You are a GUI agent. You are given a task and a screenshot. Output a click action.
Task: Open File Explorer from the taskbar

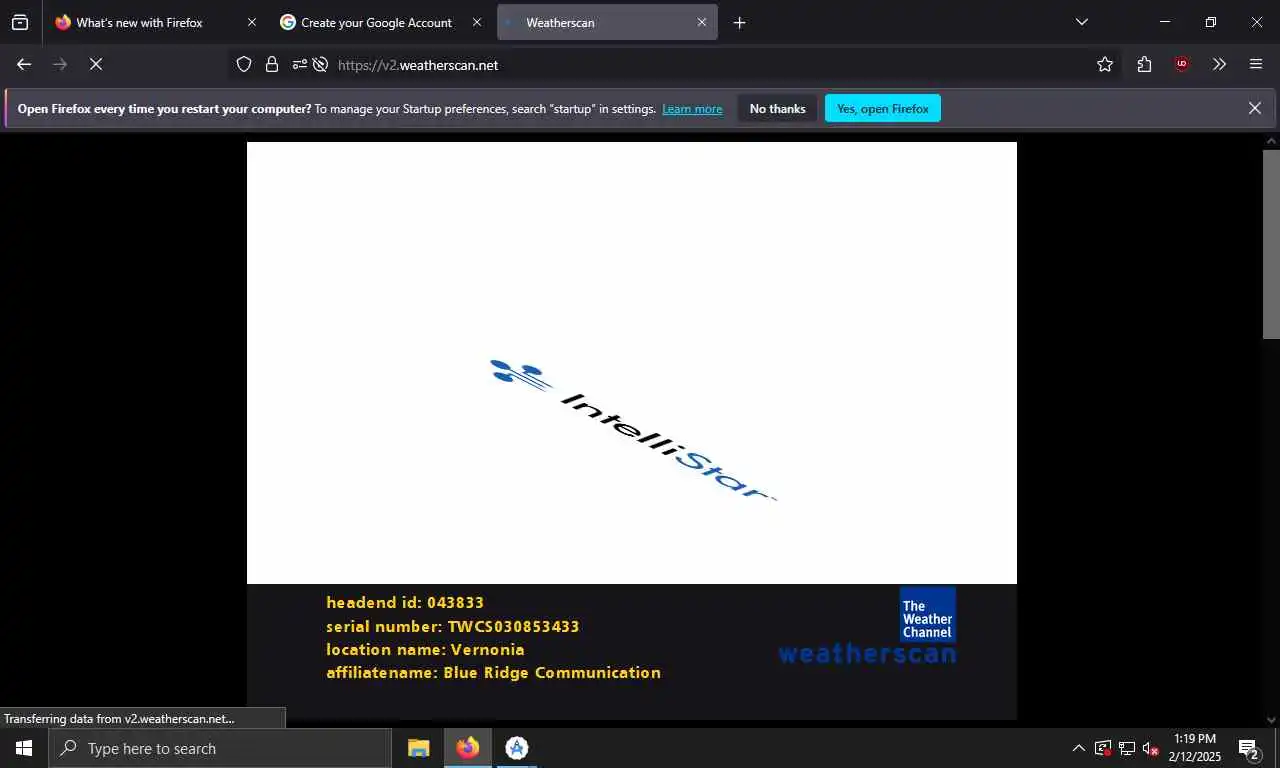(419, 748)
